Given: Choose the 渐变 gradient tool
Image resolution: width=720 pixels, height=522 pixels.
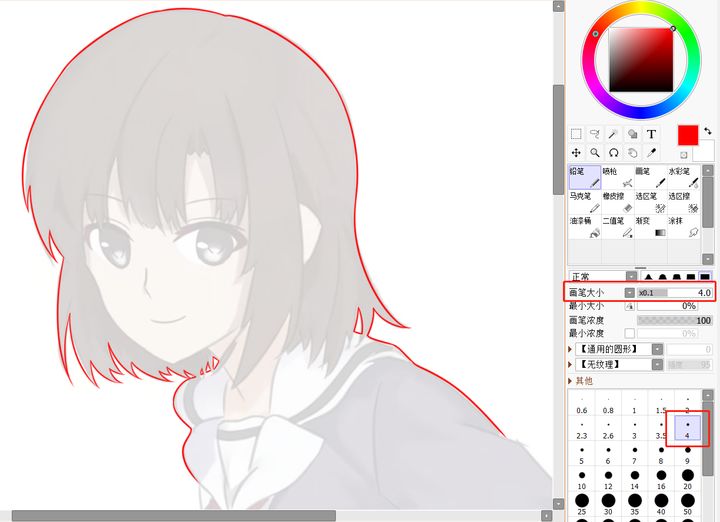Looking at the screenshot, I should pos(651,227).
